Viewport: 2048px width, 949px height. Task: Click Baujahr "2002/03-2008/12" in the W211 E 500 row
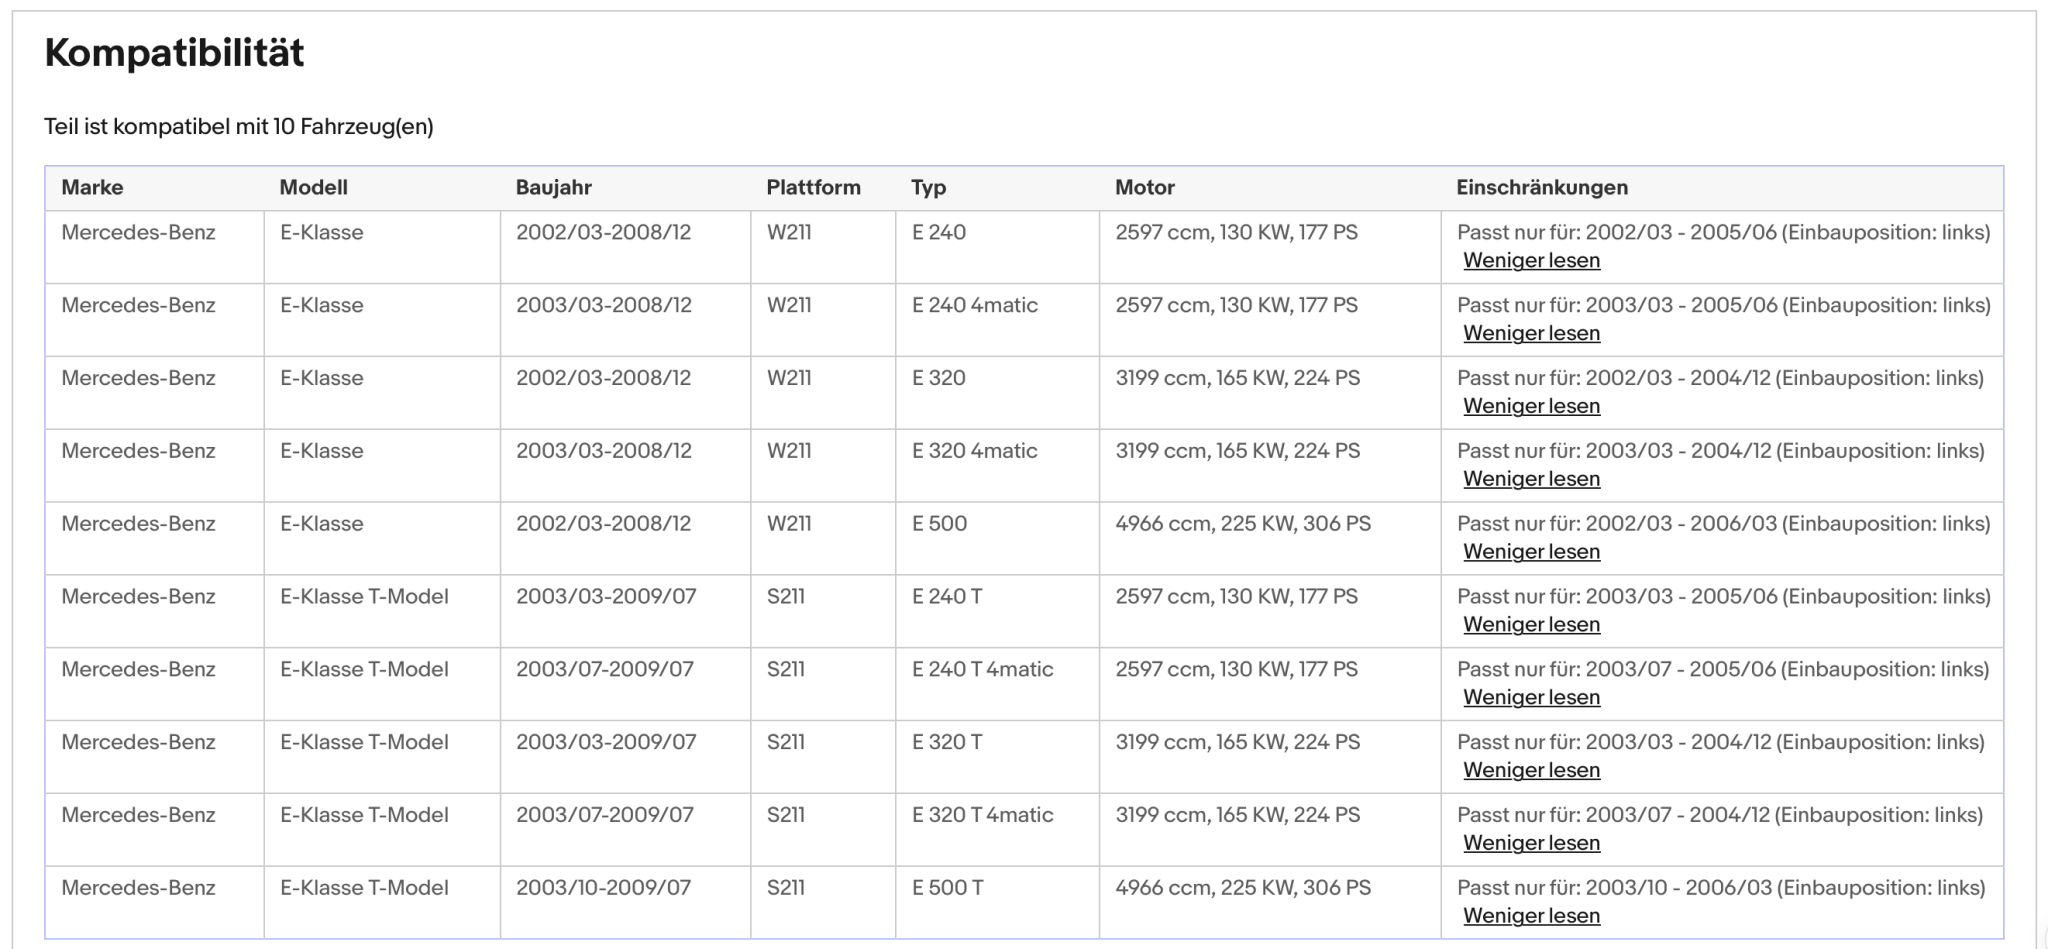click(x=603, y=524)
